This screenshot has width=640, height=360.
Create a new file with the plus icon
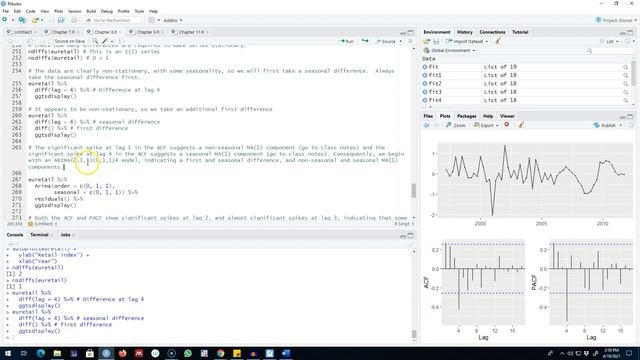4,20
